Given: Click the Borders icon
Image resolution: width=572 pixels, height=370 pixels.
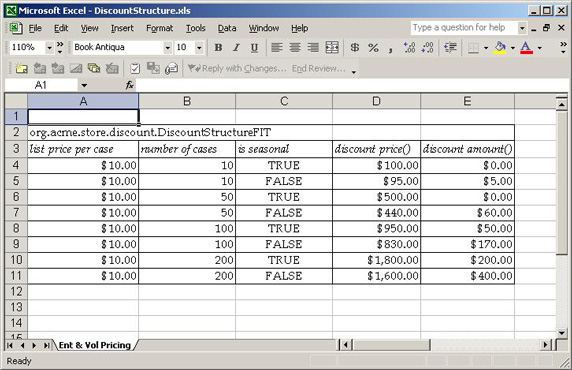Looking at the screenshot, I should (473, 47).
